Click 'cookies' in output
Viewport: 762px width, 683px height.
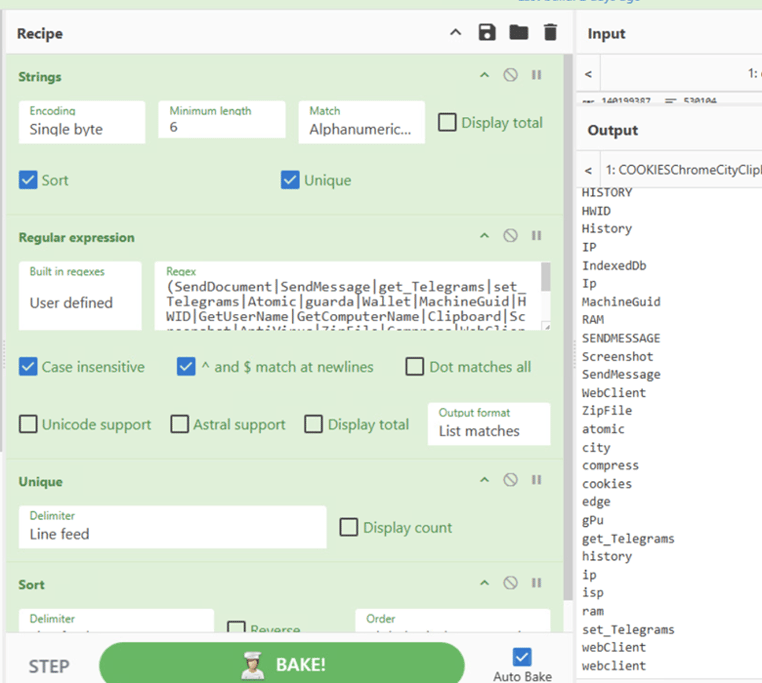click(x=607, y=484)
